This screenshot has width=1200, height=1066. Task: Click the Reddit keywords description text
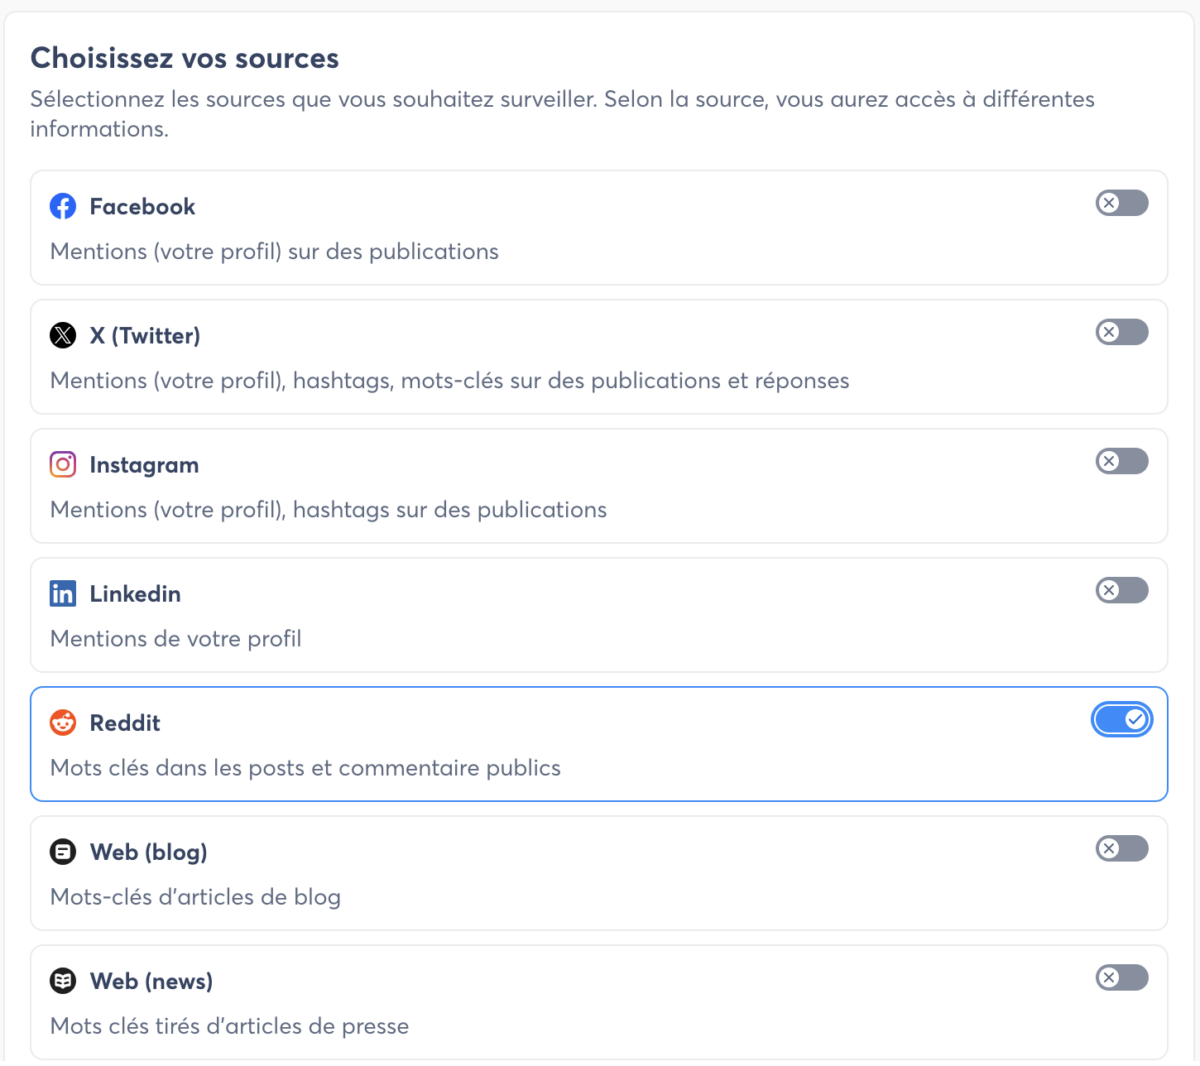point(305,768)
